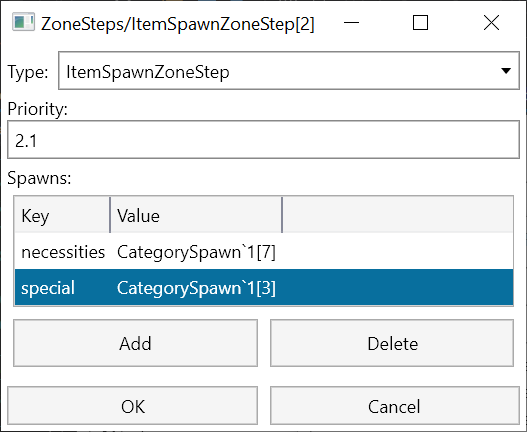527x432 pixels.
Task: Select the necessities key cell
Action: [x=63, y=252]
